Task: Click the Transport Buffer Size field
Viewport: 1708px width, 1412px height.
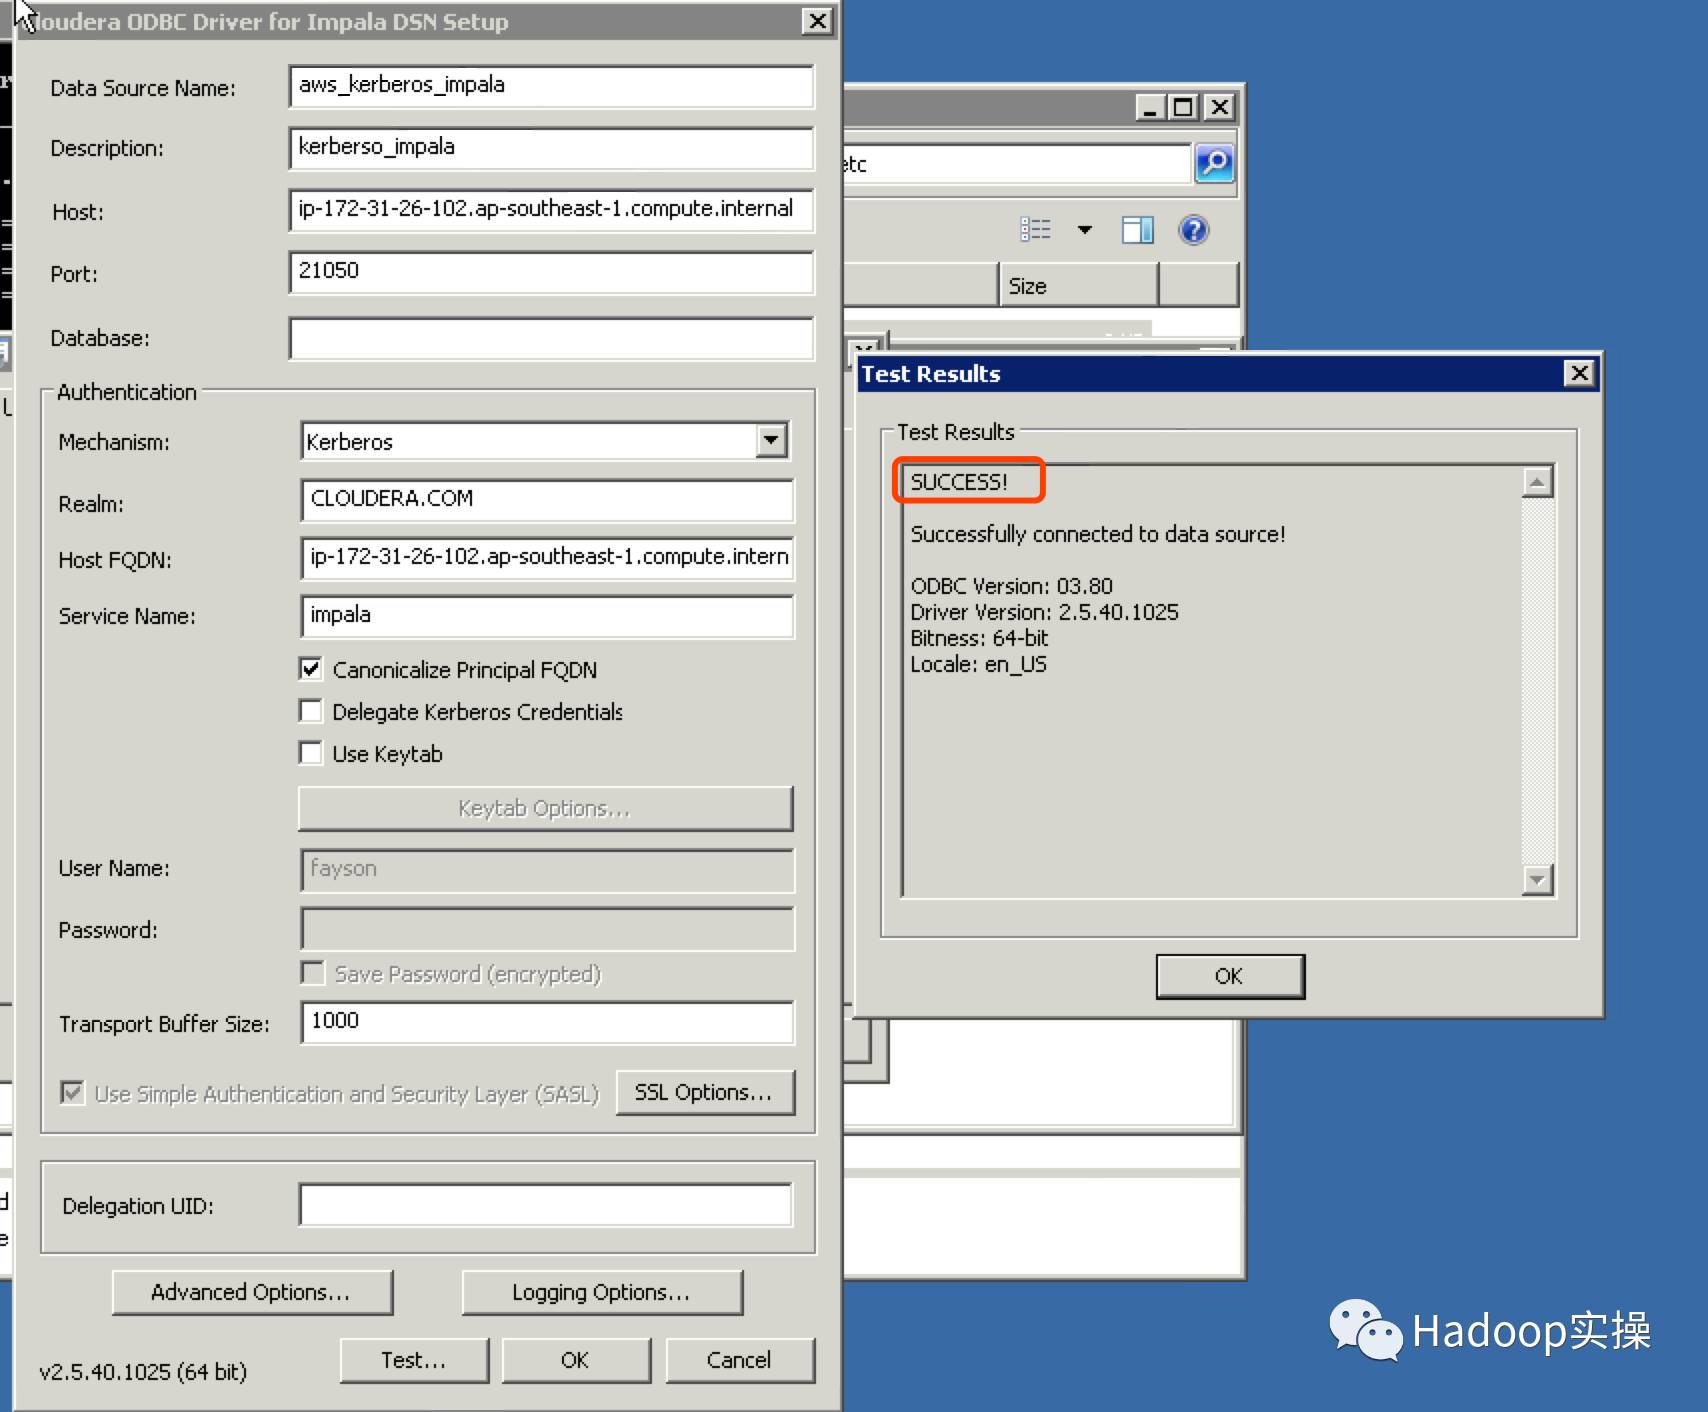Action: [x=547, y=1022]
